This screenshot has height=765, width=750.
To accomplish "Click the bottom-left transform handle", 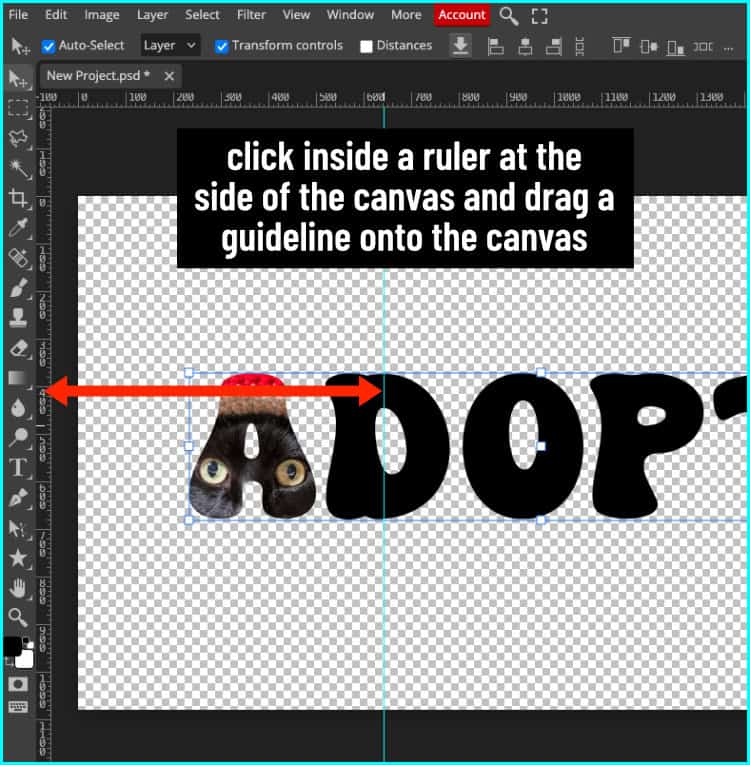I will 189,520.
